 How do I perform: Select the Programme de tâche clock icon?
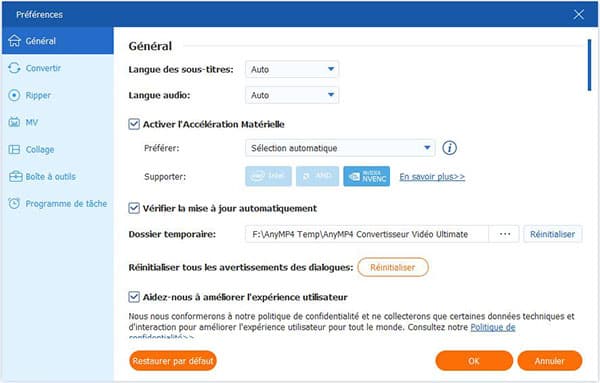click(14, 204)
